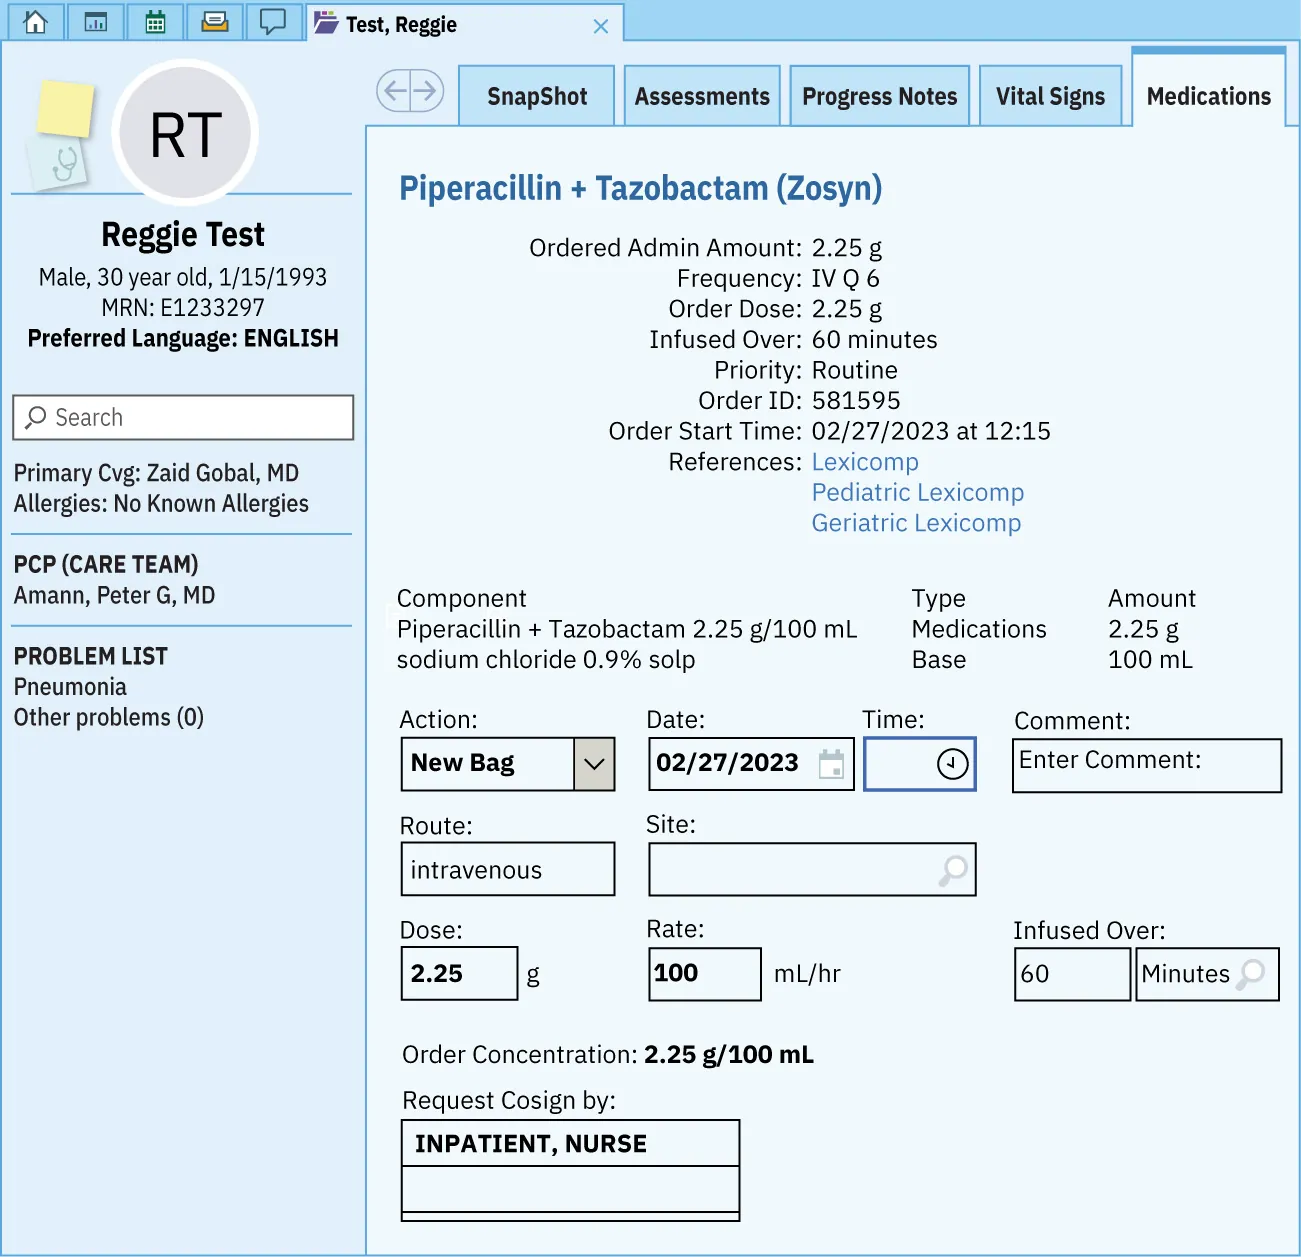Open the Geriatric Lexicomp link
The width and height of the screenshot is (1301, 1257).
[x=916, y=522]
